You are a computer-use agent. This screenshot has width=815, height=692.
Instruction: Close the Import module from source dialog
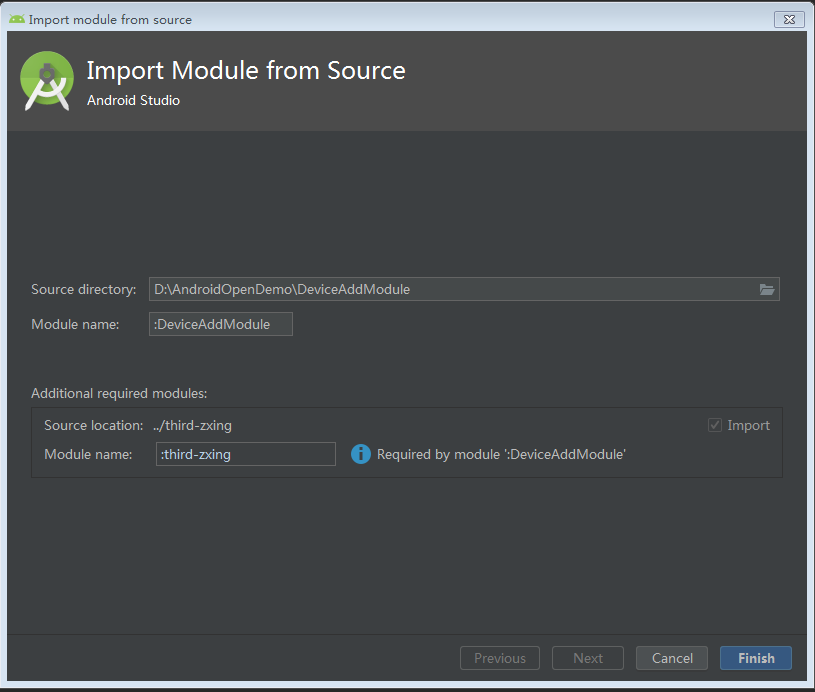(x=789, y=19)
